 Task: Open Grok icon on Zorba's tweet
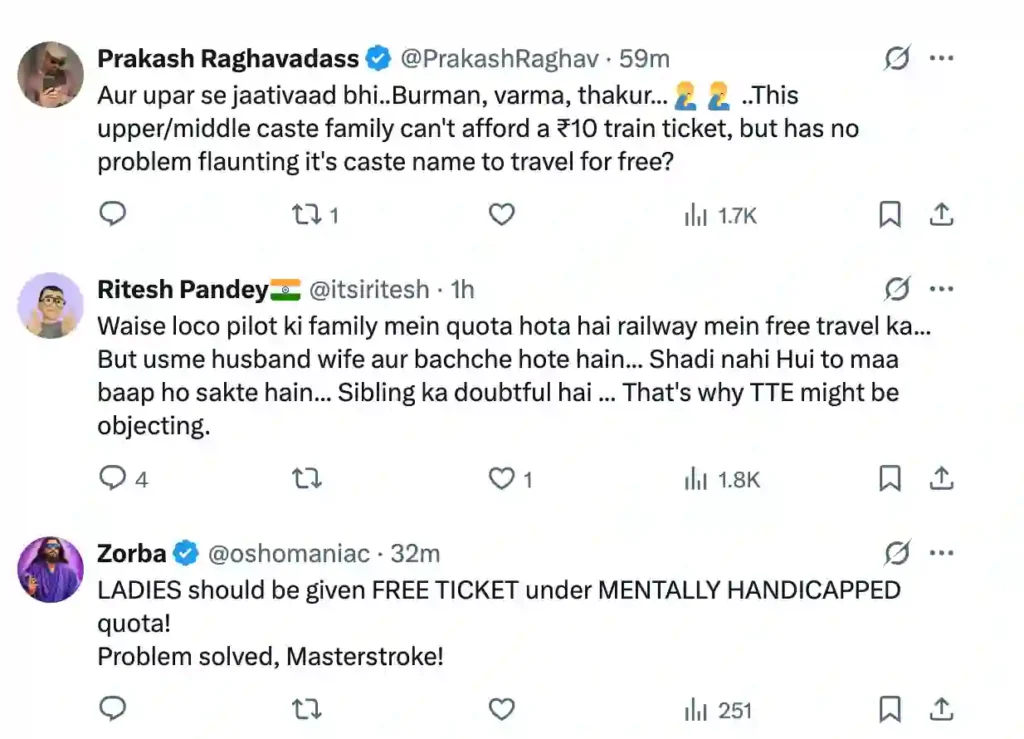[897, 553]
